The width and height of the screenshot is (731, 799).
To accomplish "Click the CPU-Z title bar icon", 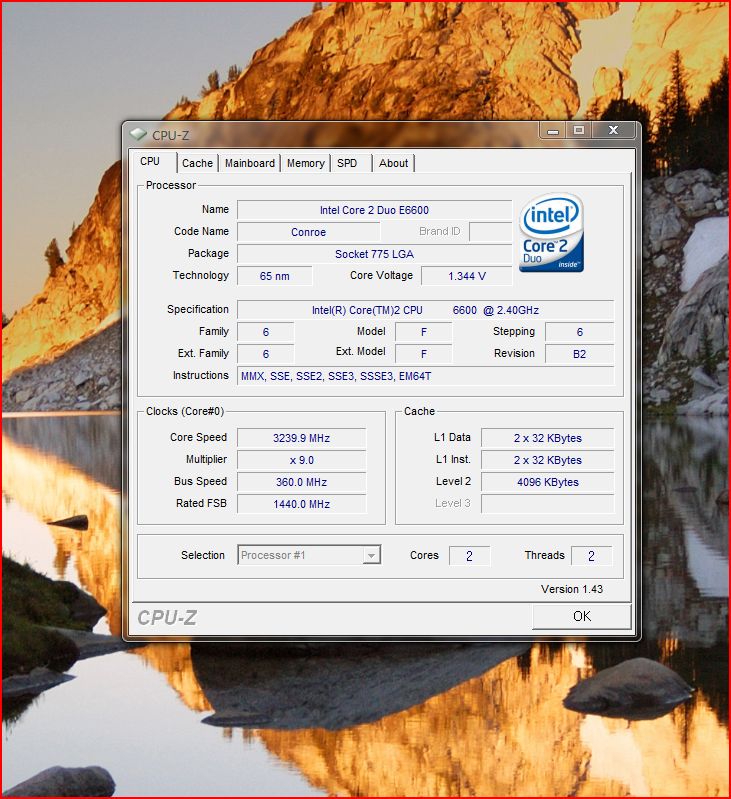I will [x=139, y=134].
